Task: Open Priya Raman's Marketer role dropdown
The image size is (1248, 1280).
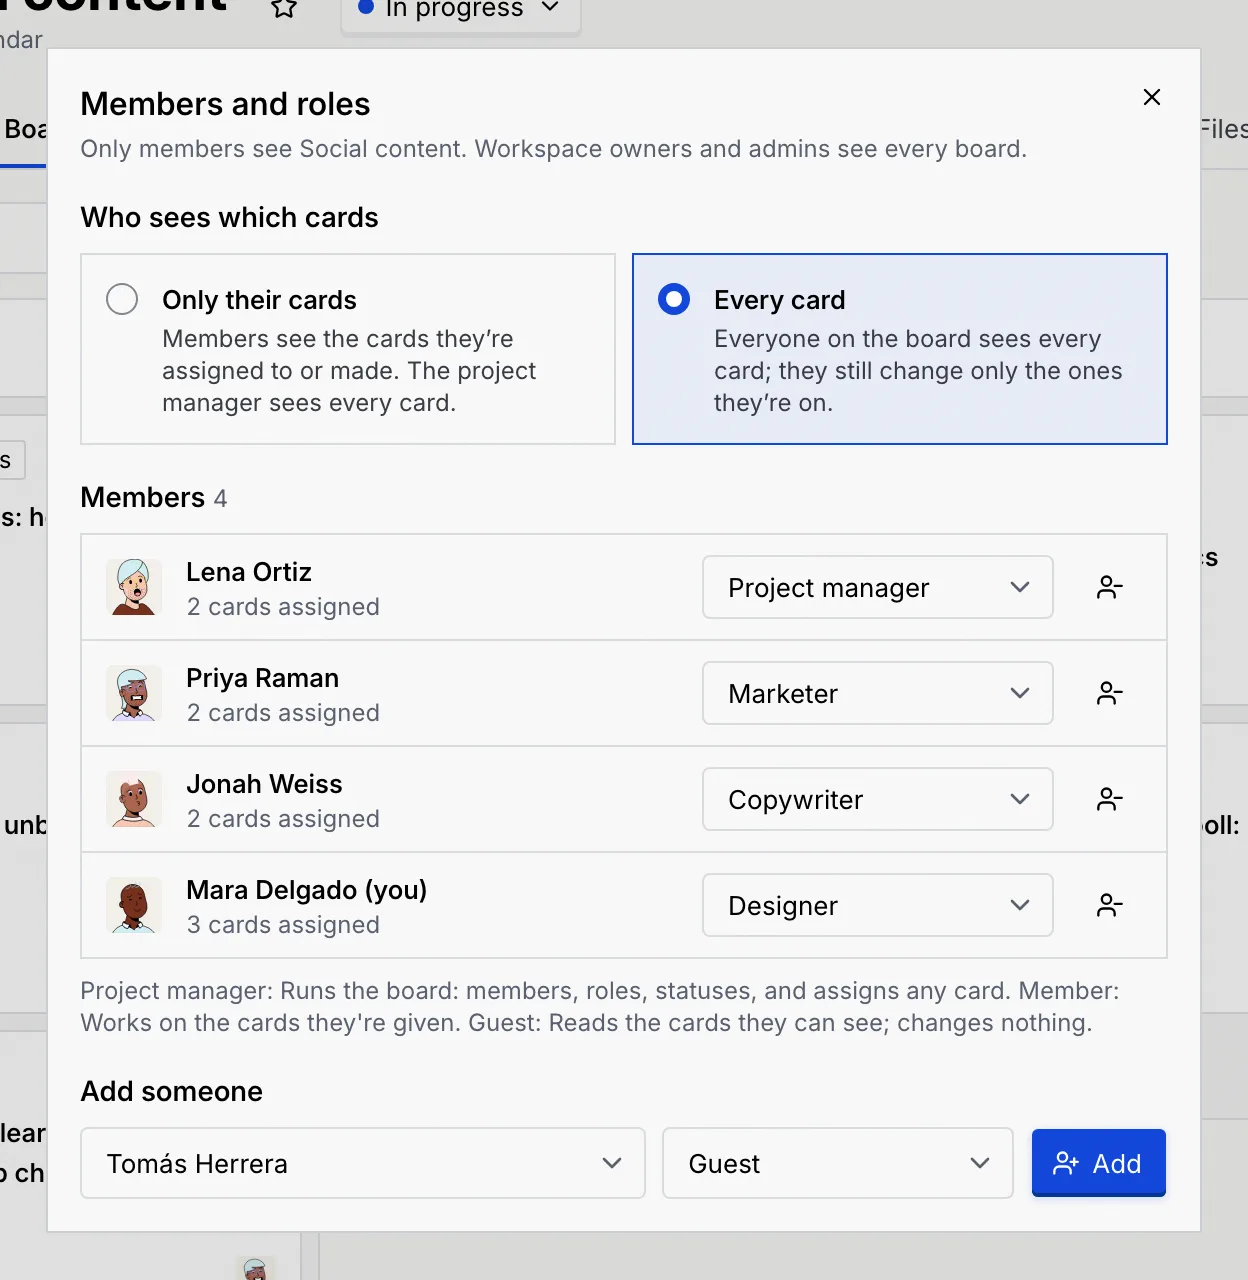Action: 878,693
